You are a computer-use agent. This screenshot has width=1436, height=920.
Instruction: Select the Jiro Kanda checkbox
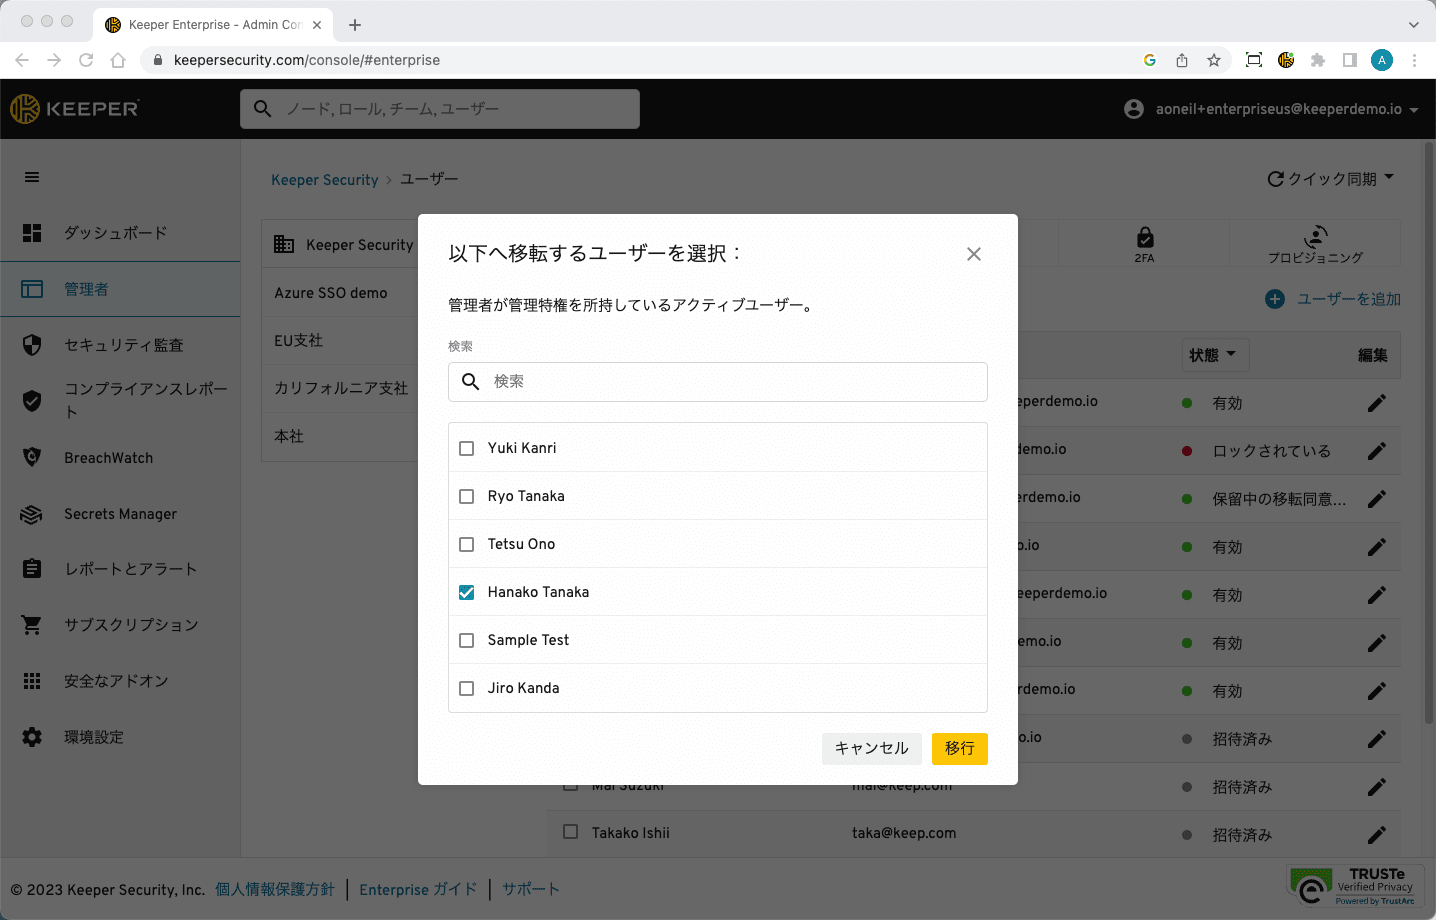pyautogui.click(x=466, y=688)
